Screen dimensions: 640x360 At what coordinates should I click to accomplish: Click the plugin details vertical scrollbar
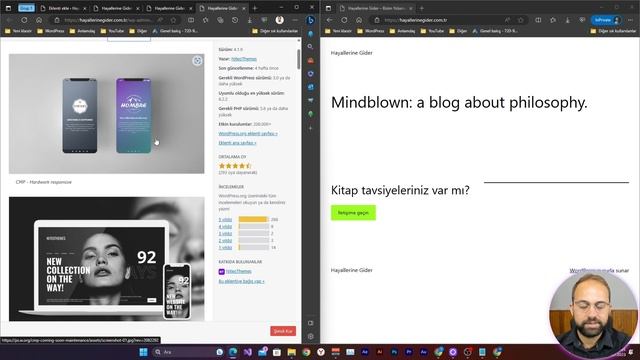[299, 59]
